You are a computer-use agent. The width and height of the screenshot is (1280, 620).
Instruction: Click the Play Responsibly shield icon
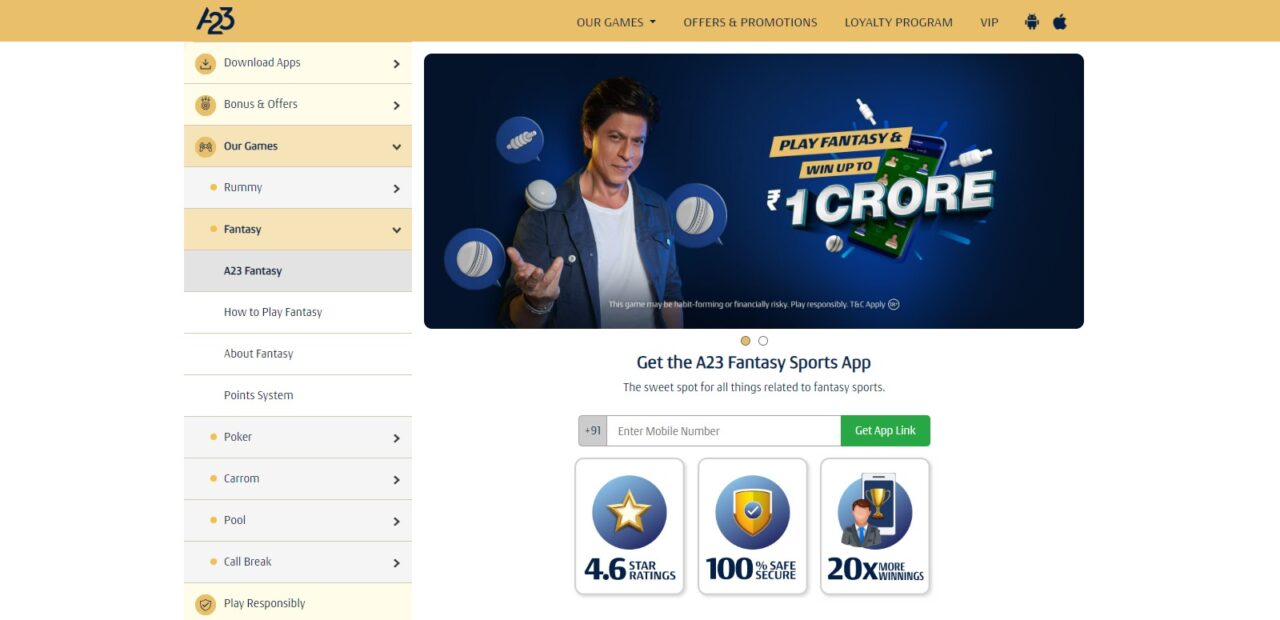[x=205, y=604]
